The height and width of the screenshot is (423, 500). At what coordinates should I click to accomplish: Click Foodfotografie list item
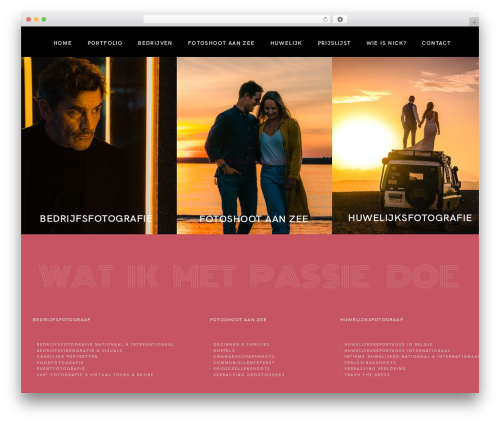[58, 362]
